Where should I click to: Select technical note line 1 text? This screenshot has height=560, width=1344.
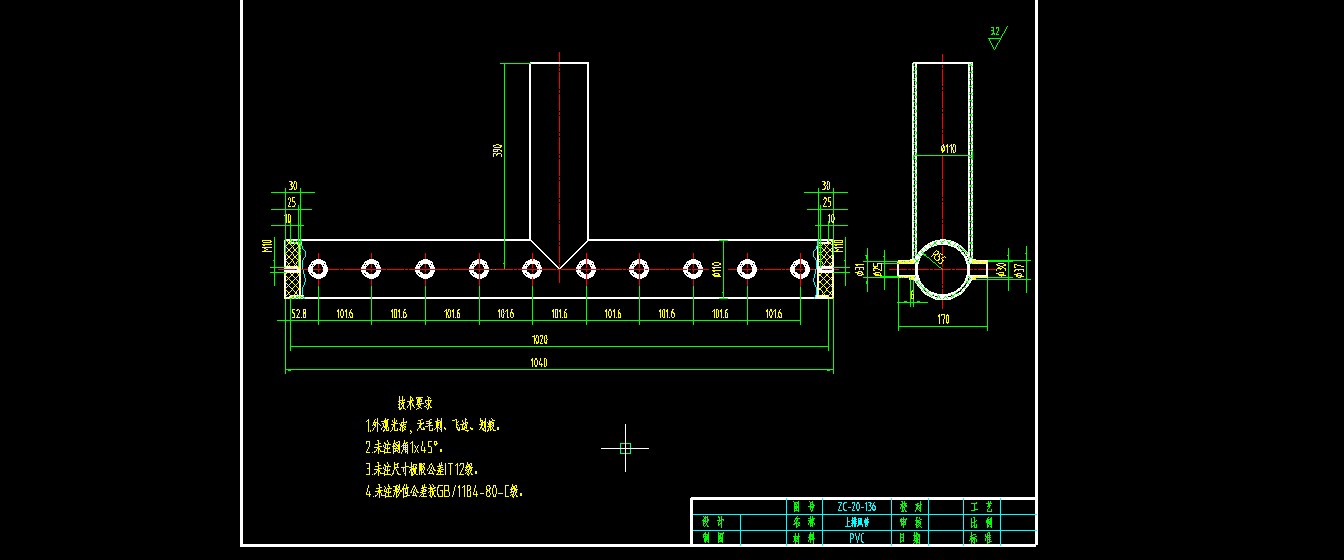[x=431, y=426]
